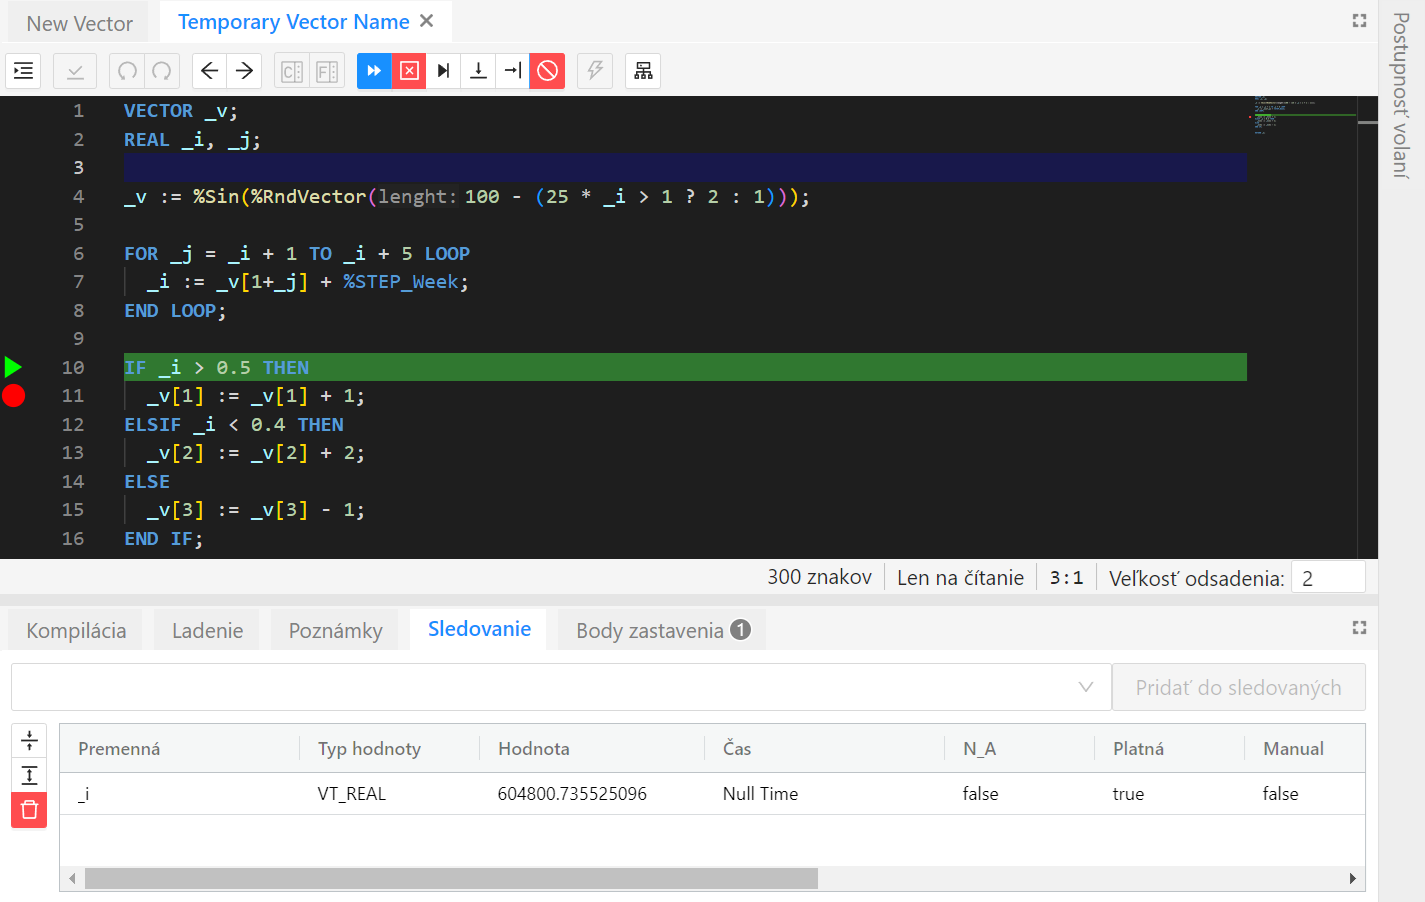Open the Body zastavenia tab

point(660,629)
